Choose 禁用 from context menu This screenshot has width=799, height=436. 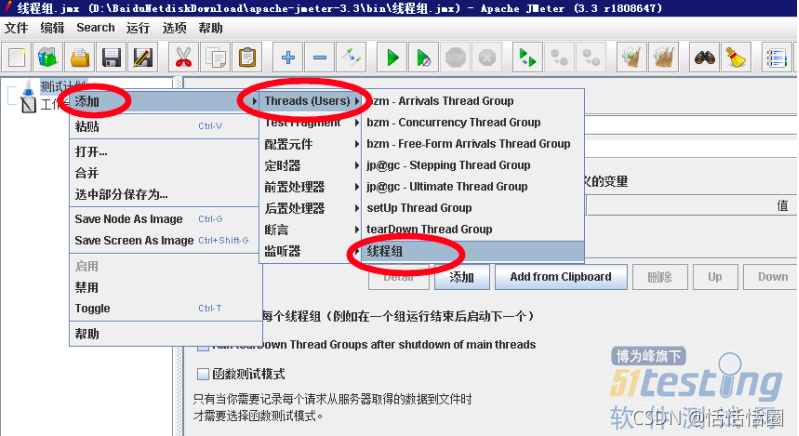click(165, 287)
